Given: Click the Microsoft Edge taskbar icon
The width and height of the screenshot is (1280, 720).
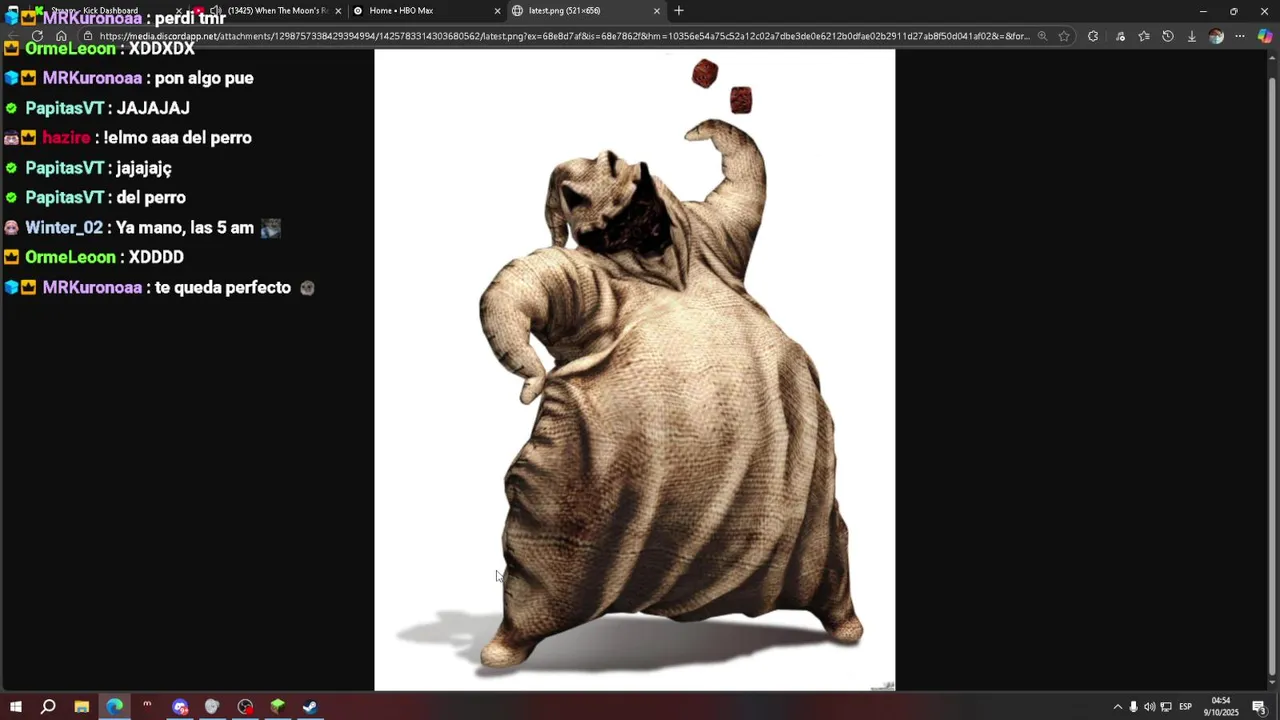Looking at the screenshot, I should (115, 707).
